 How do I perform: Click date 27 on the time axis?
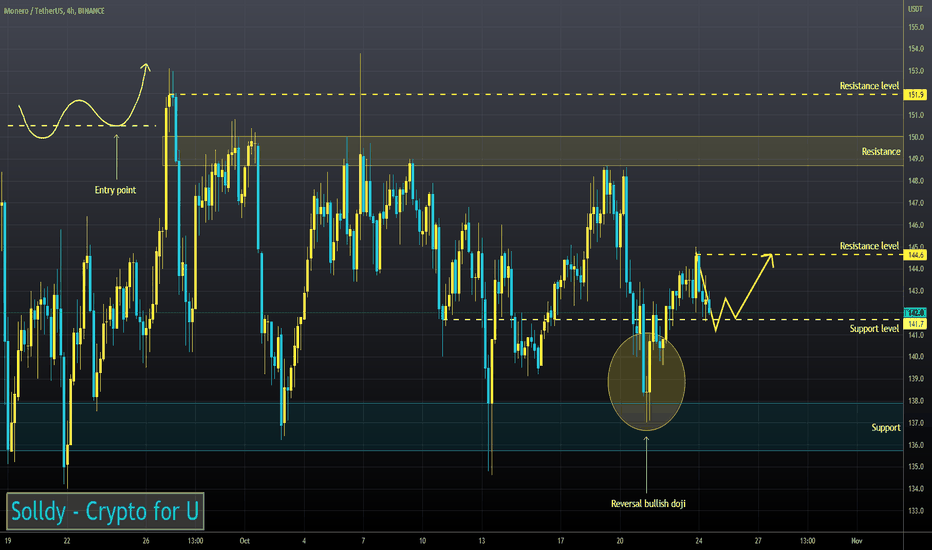click(x=758, y=540)
